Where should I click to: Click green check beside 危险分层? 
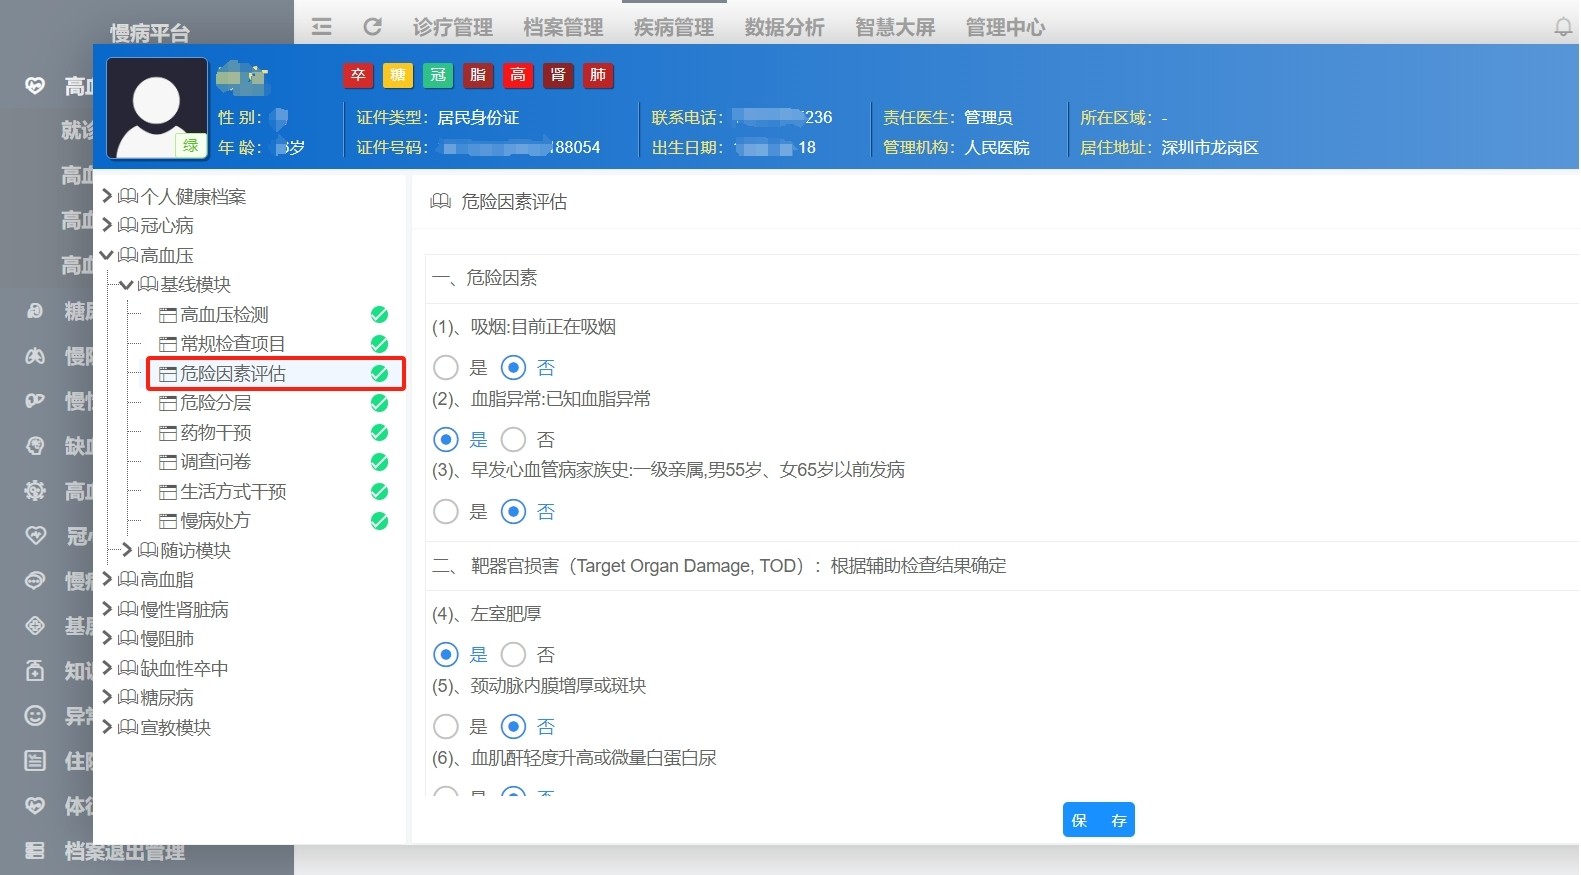coord(379,403)
